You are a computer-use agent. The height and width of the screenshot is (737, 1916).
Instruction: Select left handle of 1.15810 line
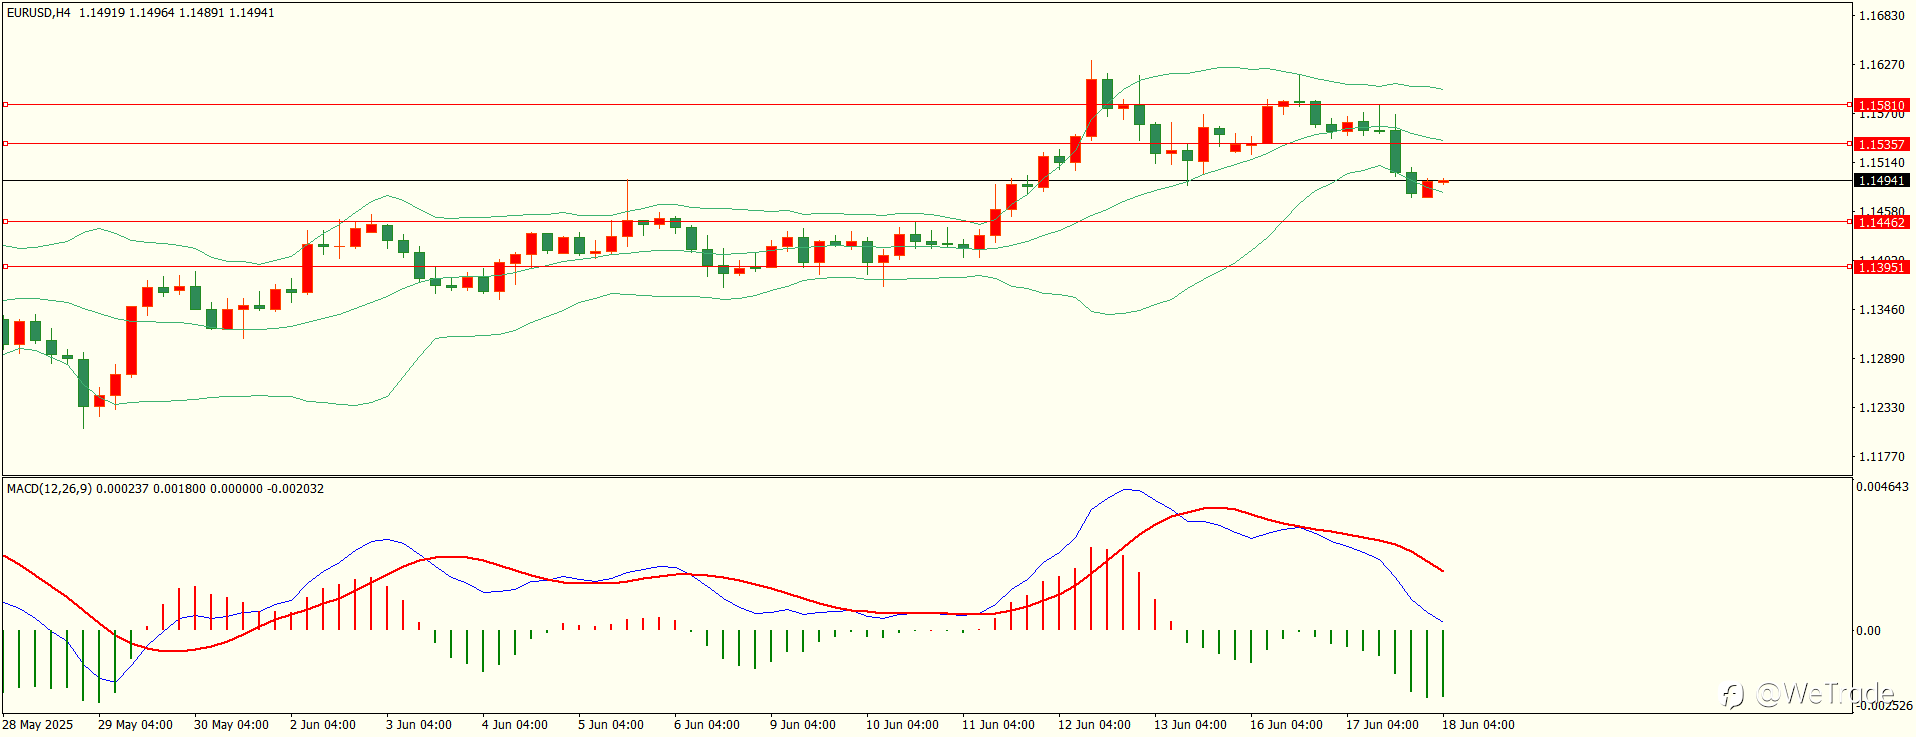(x=5, y=104)
